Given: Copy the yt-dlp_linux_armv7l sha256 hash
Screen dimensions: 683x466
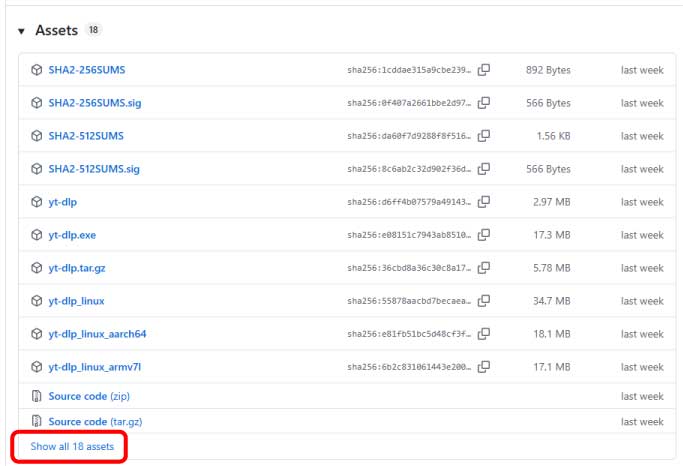Looking at the screenshot, I should (x=484, y=367).
